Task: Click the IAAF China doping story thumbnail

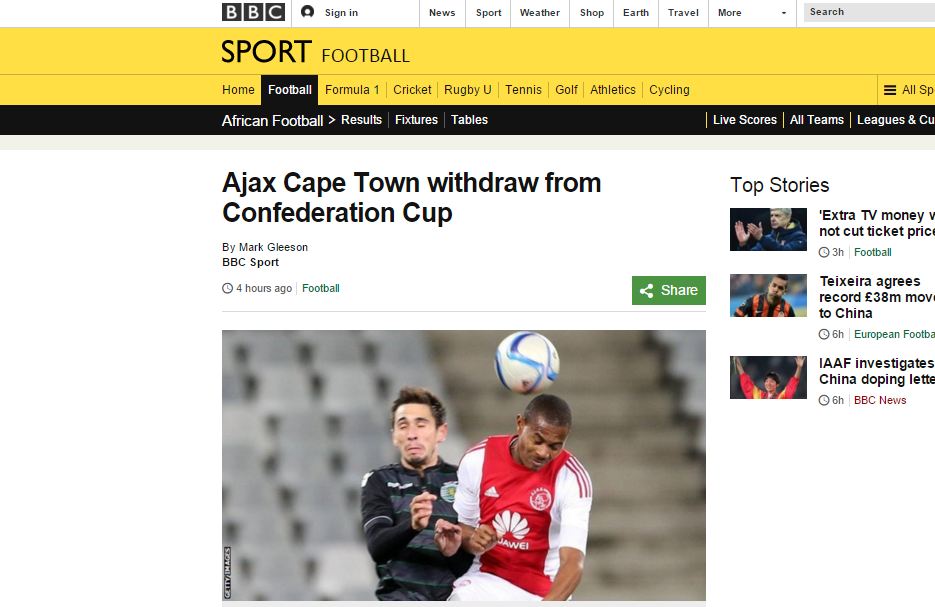Action: coord(768,377)
